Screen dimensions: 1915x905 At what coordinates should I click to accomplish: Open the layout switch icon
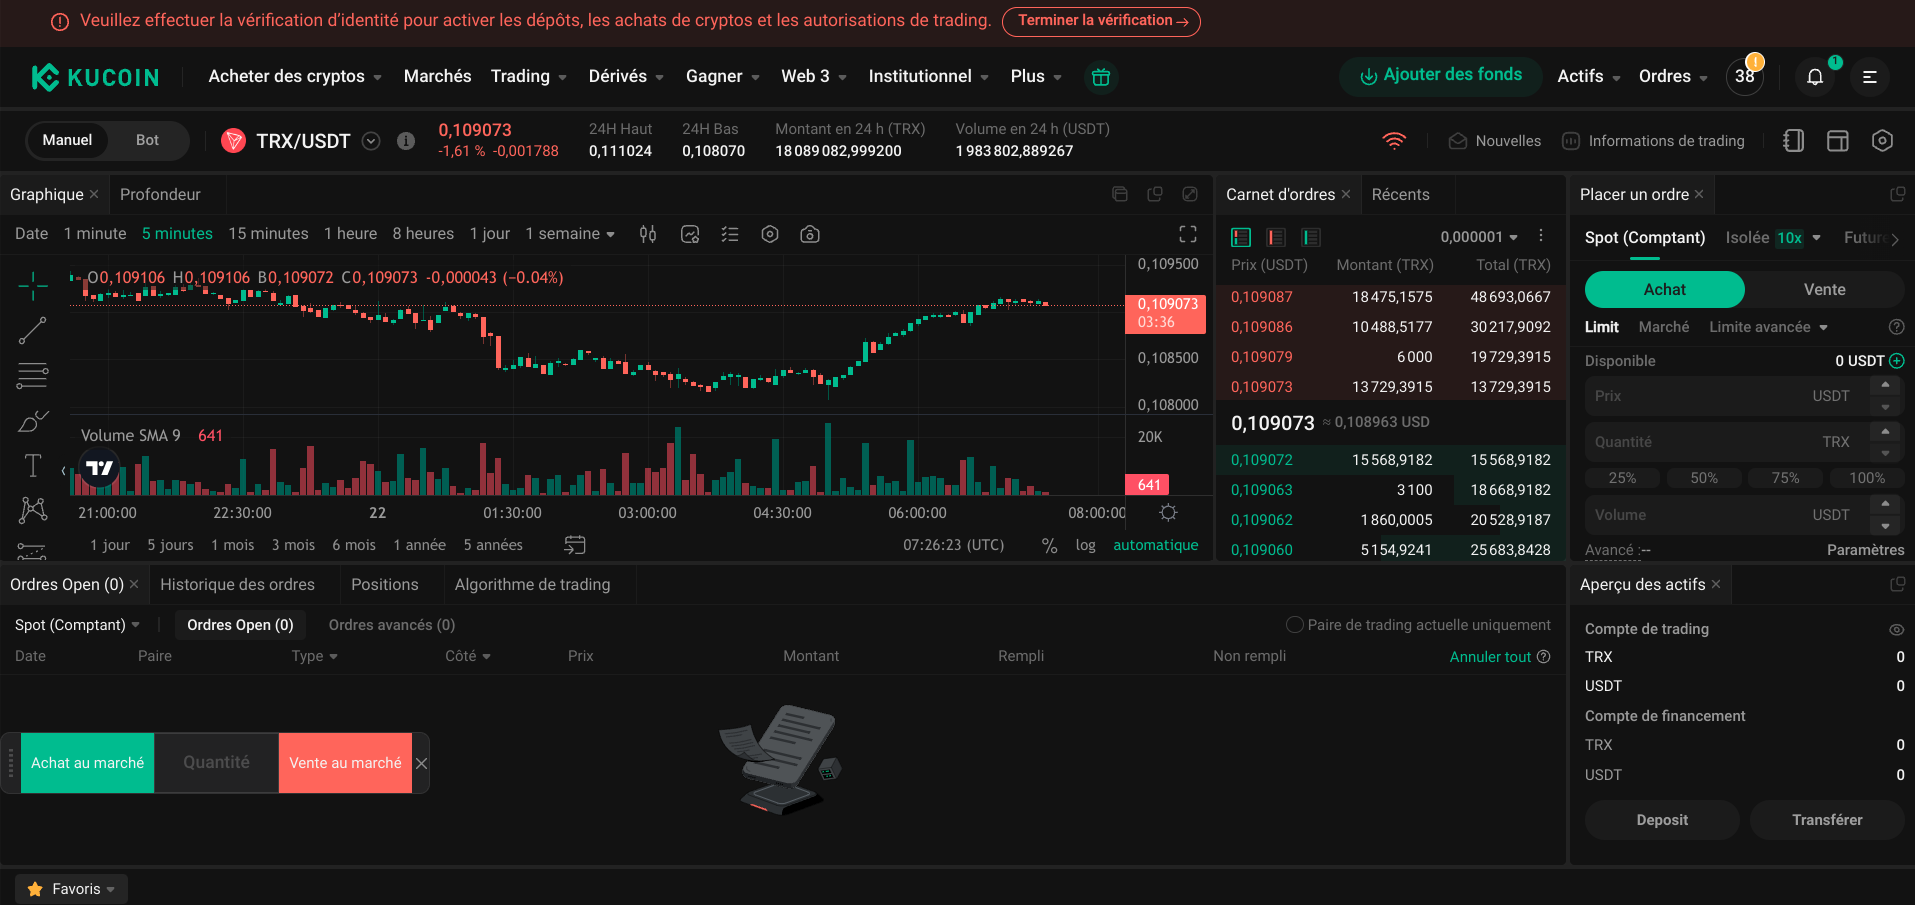(x=1838, y=141)
